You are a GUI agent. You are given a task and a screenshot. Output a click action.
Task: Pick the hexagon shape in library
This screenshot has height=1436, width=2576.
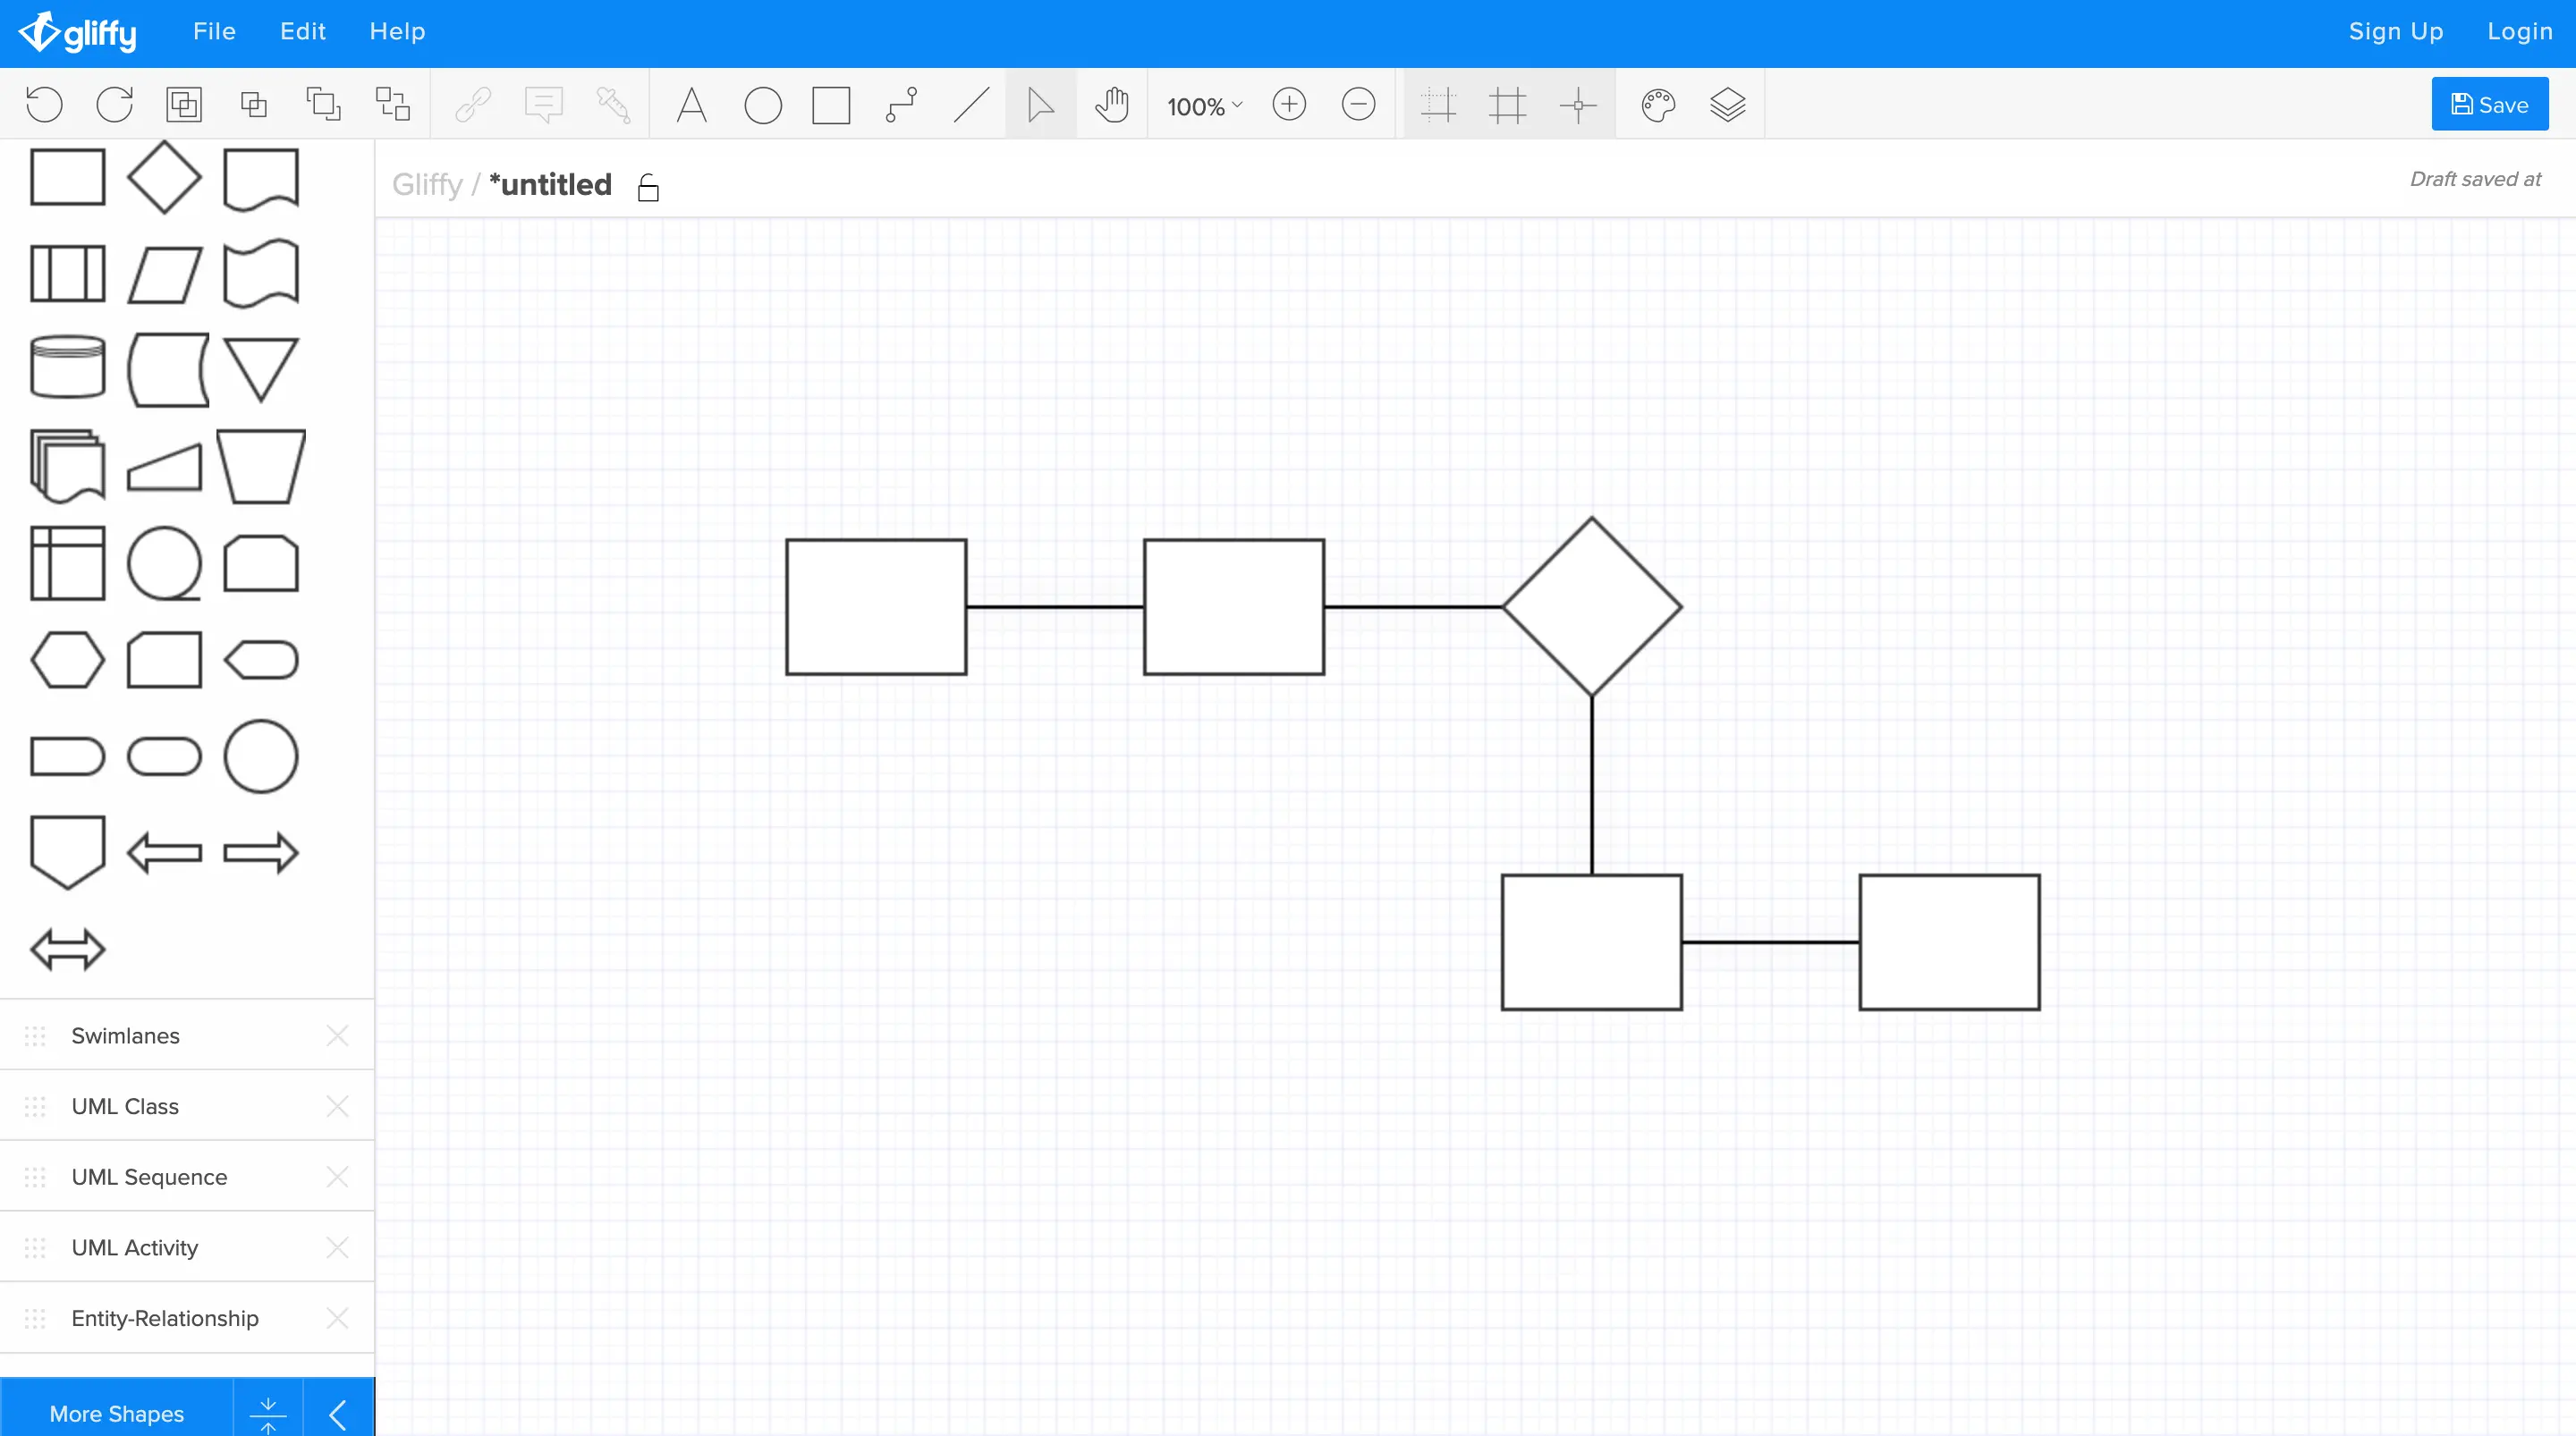click(x=67, y=660)
